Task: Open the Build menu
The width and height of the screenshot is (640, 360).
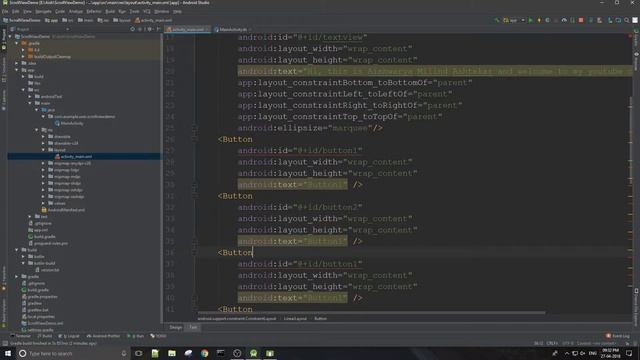Action: 110,11
